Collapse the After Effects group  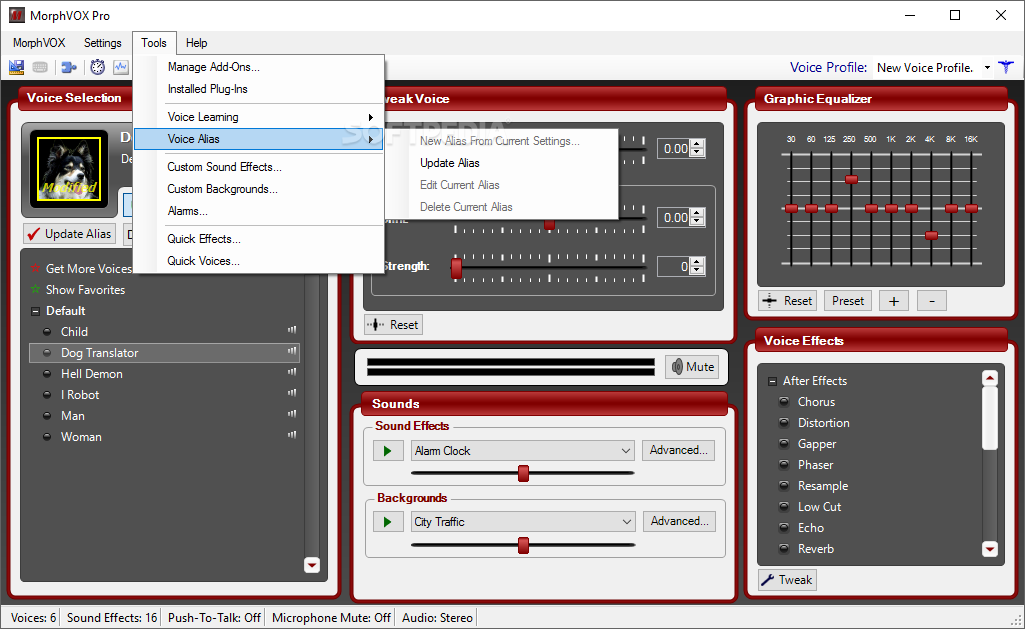click(x=772, y=381)
